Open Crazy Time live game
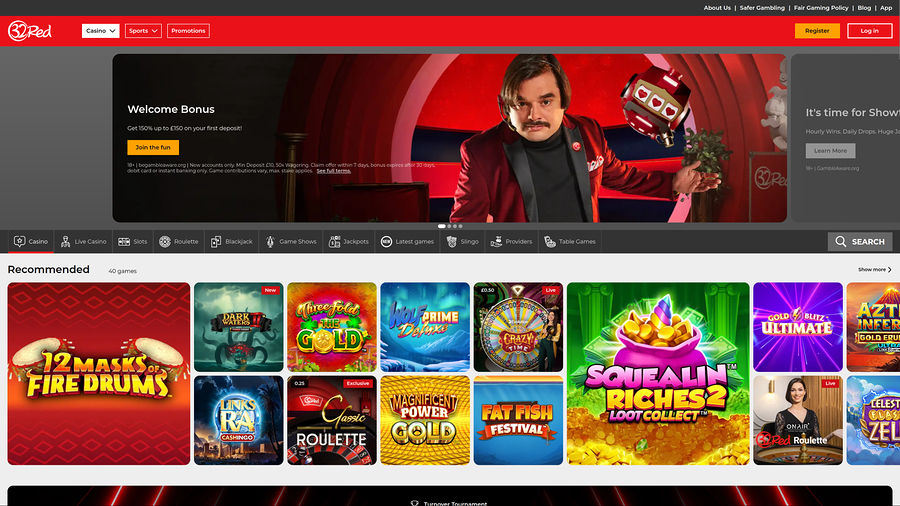900x506 pixels. [518, 327]
